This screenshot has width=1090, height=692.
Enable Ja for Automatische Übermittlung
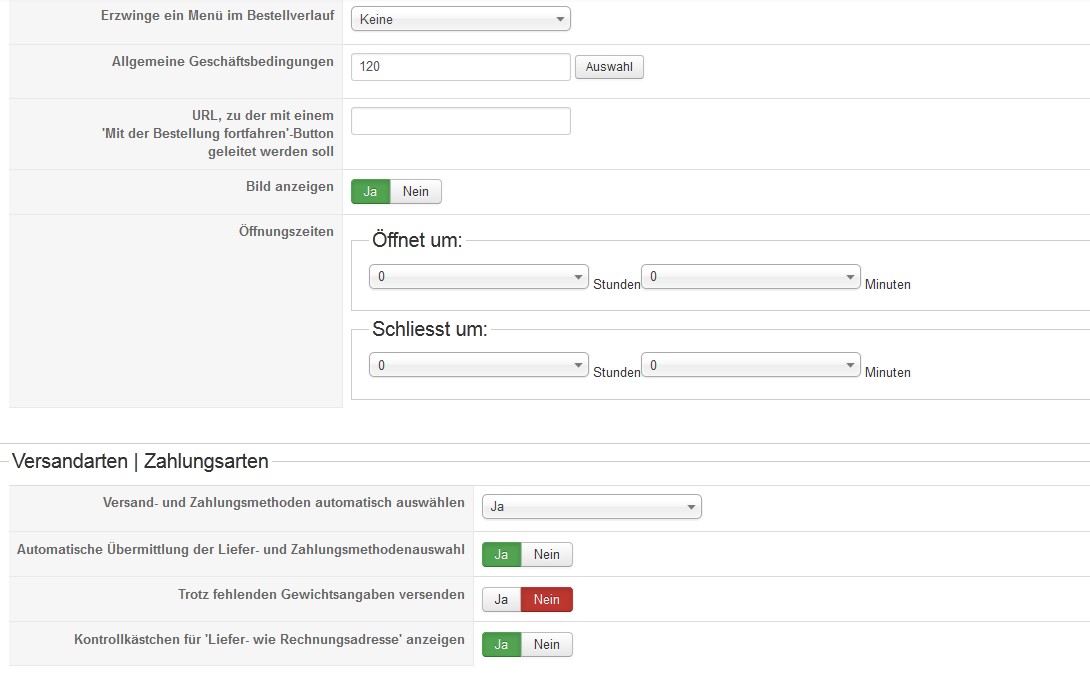(x=501, y=554)
